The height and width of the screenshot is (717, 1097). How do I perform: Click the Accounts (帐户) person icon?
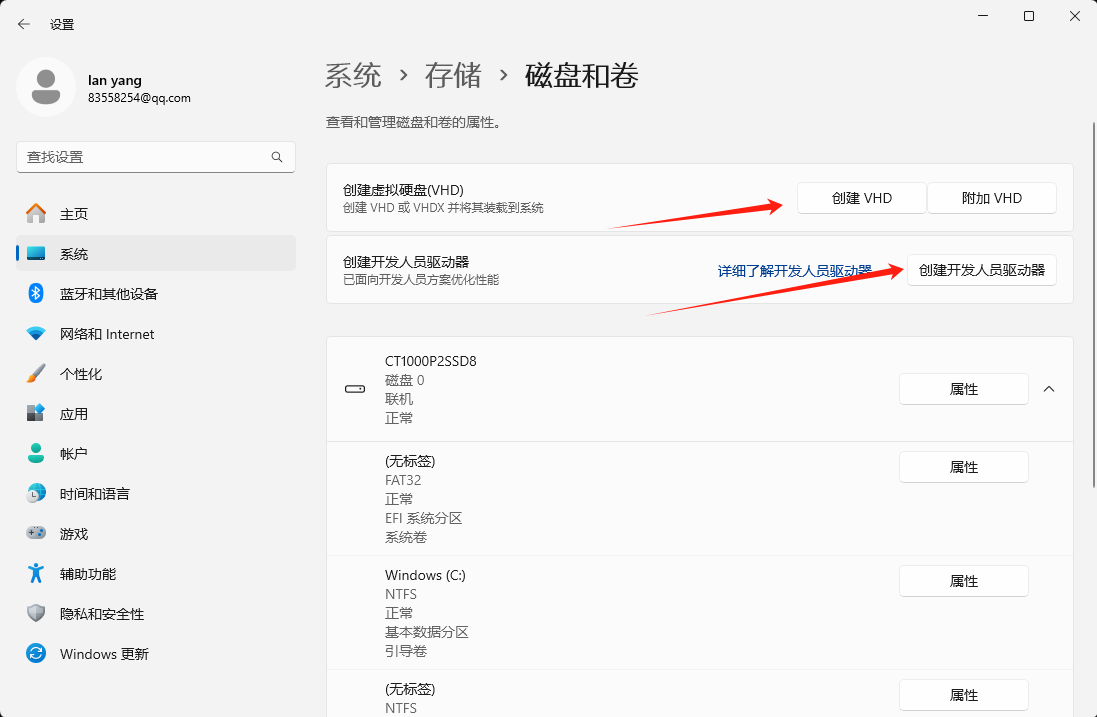click(x=36, y=453)
